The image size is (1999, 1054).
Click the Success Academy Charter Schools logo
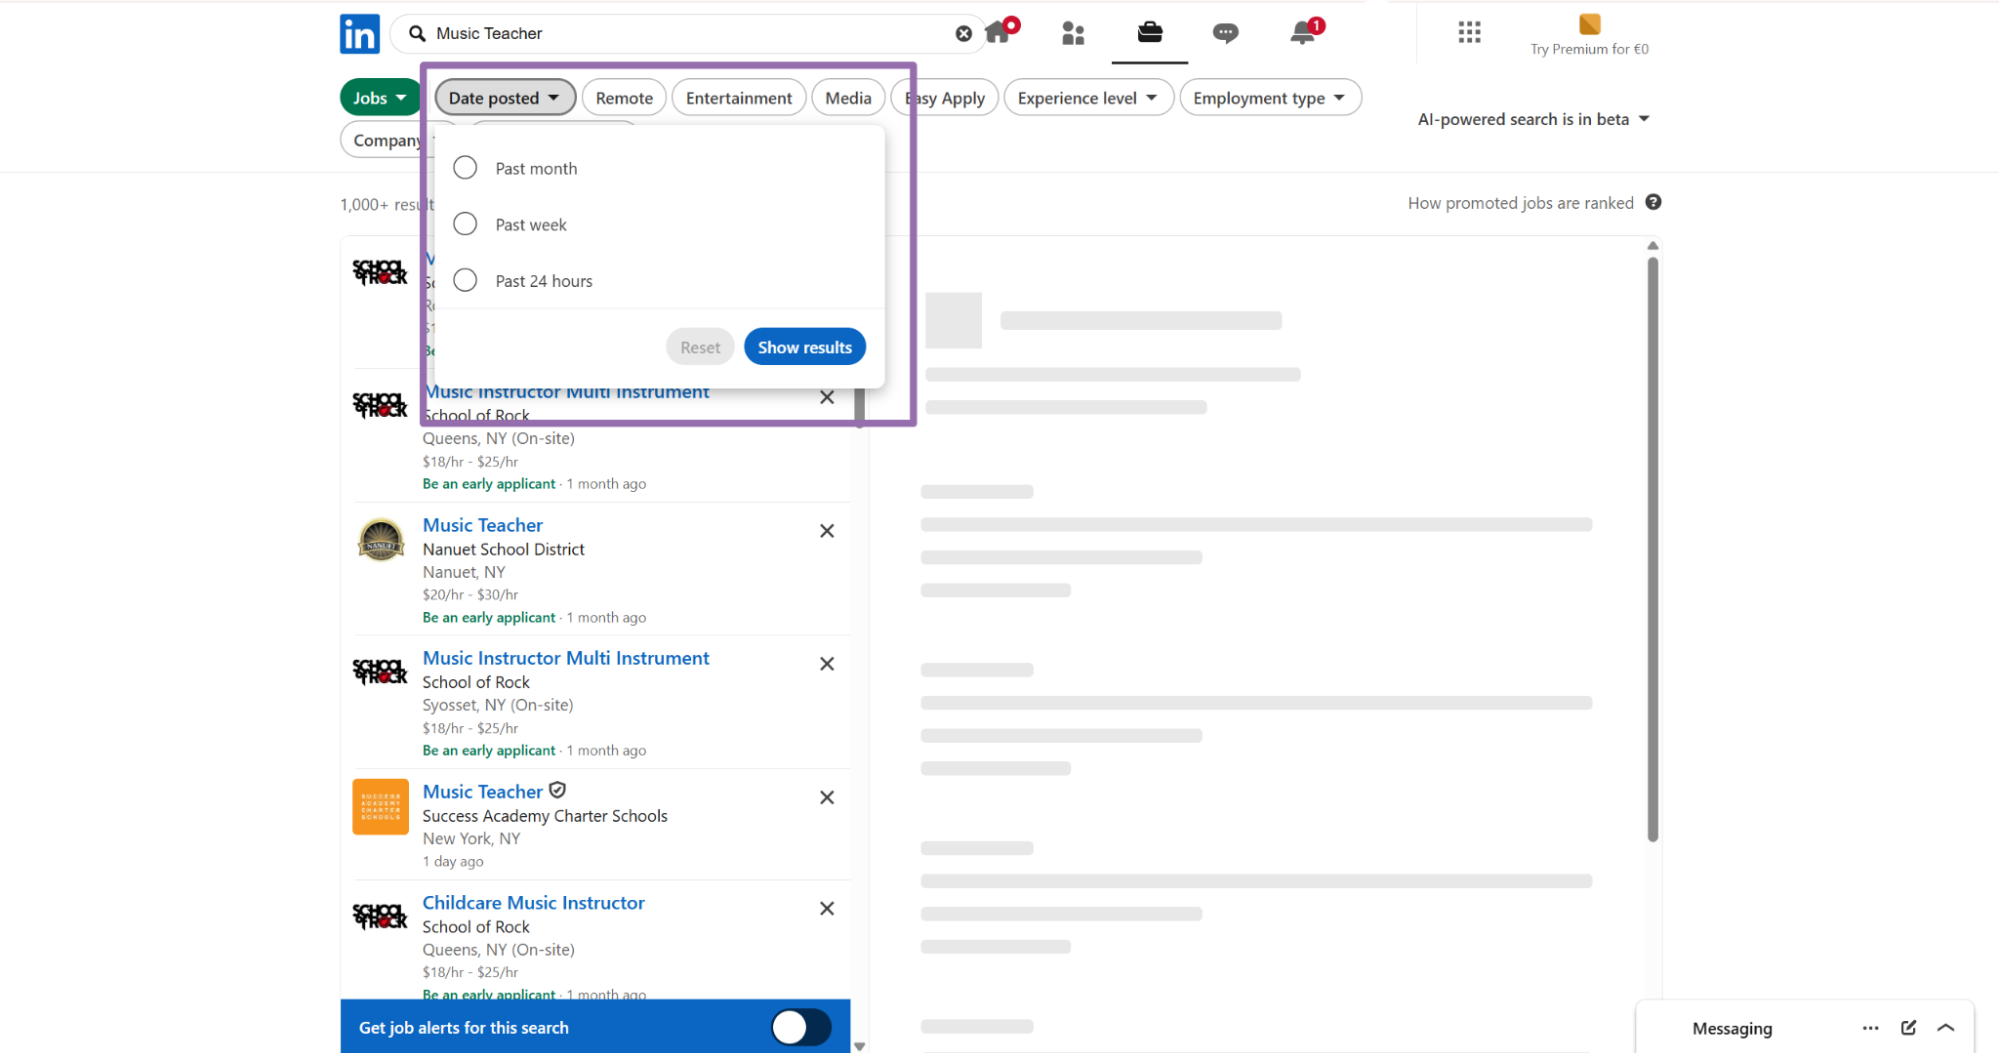pyautogui.click(x=381, y=807)
